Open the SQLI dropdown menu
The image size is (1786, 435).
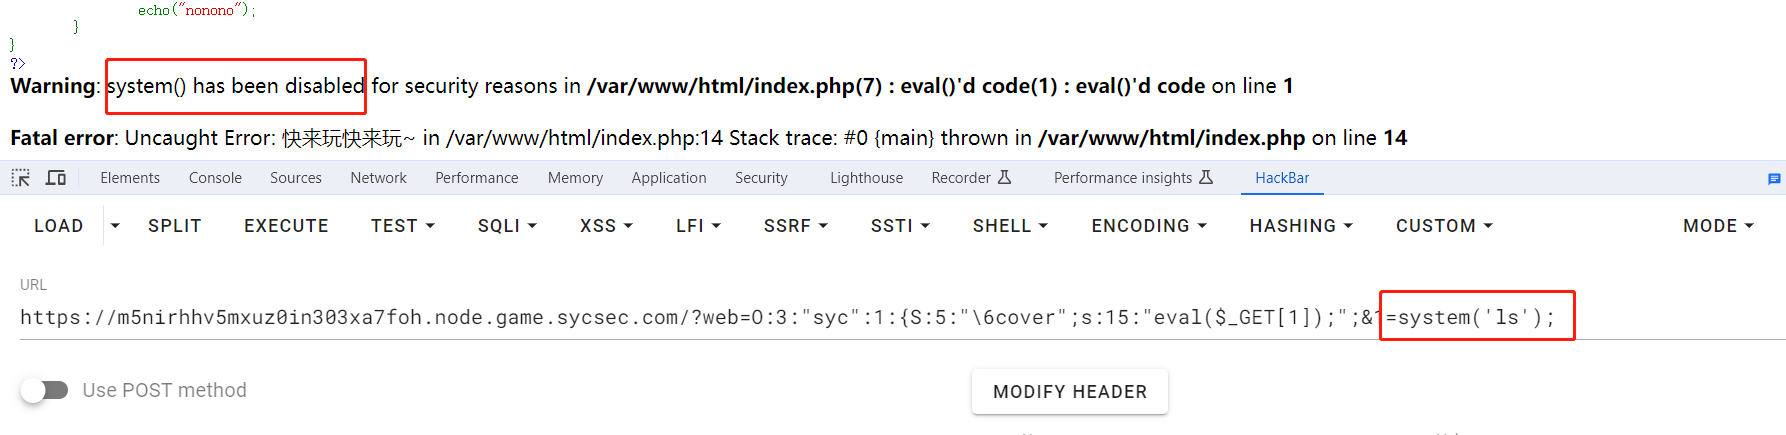(x=507, y=226)
